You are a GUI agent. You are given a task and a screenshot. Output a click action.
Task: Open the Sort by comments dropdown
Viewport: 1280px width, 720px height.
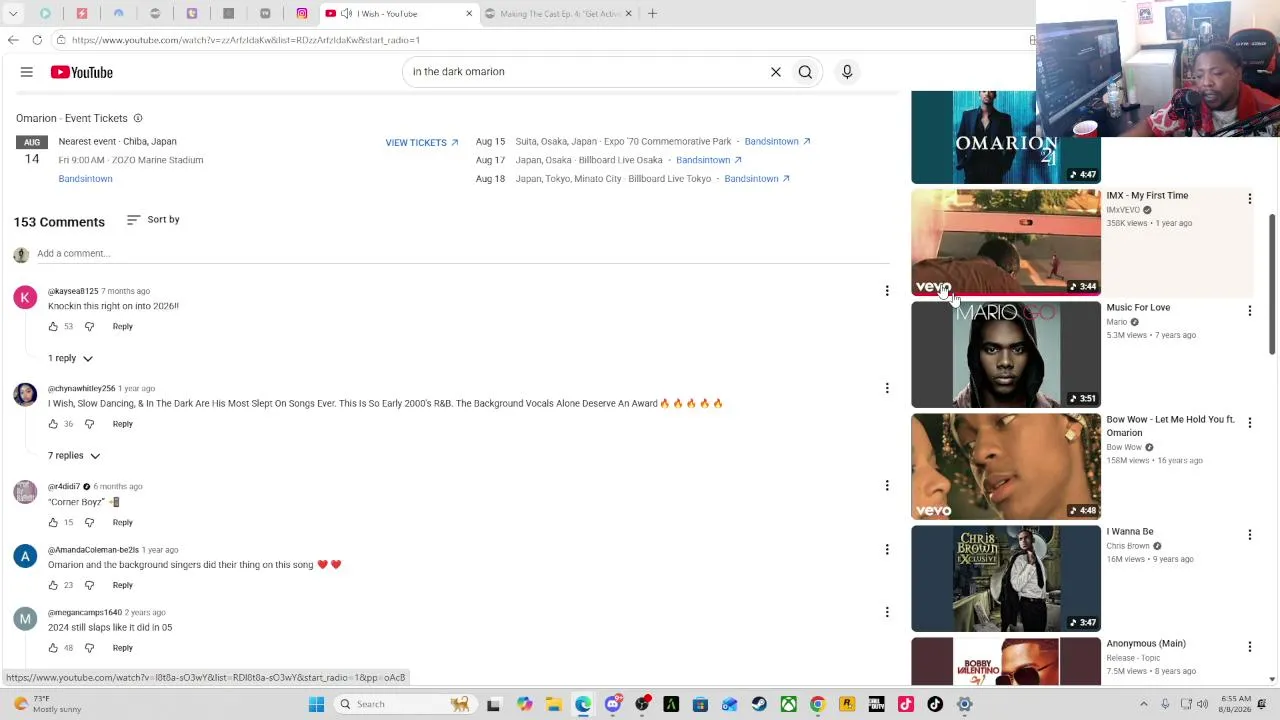coord(153,220)
